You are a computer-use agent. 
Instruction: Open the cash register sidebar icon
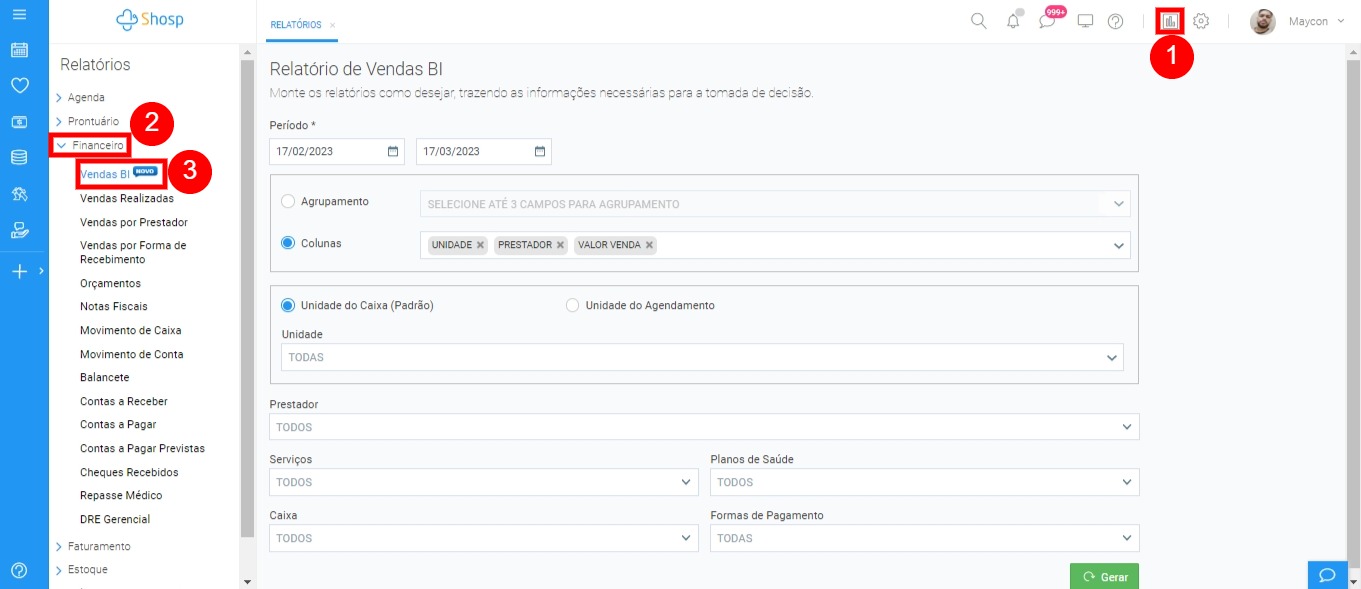click(x=19, y=122)
